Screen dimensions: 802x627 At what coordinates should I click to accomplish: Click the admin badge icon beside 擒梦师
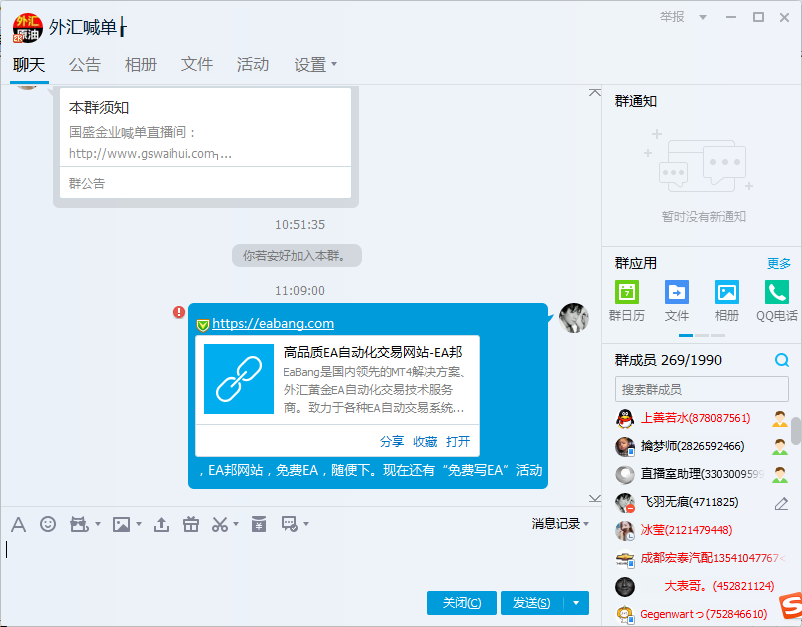click(780, 447)
